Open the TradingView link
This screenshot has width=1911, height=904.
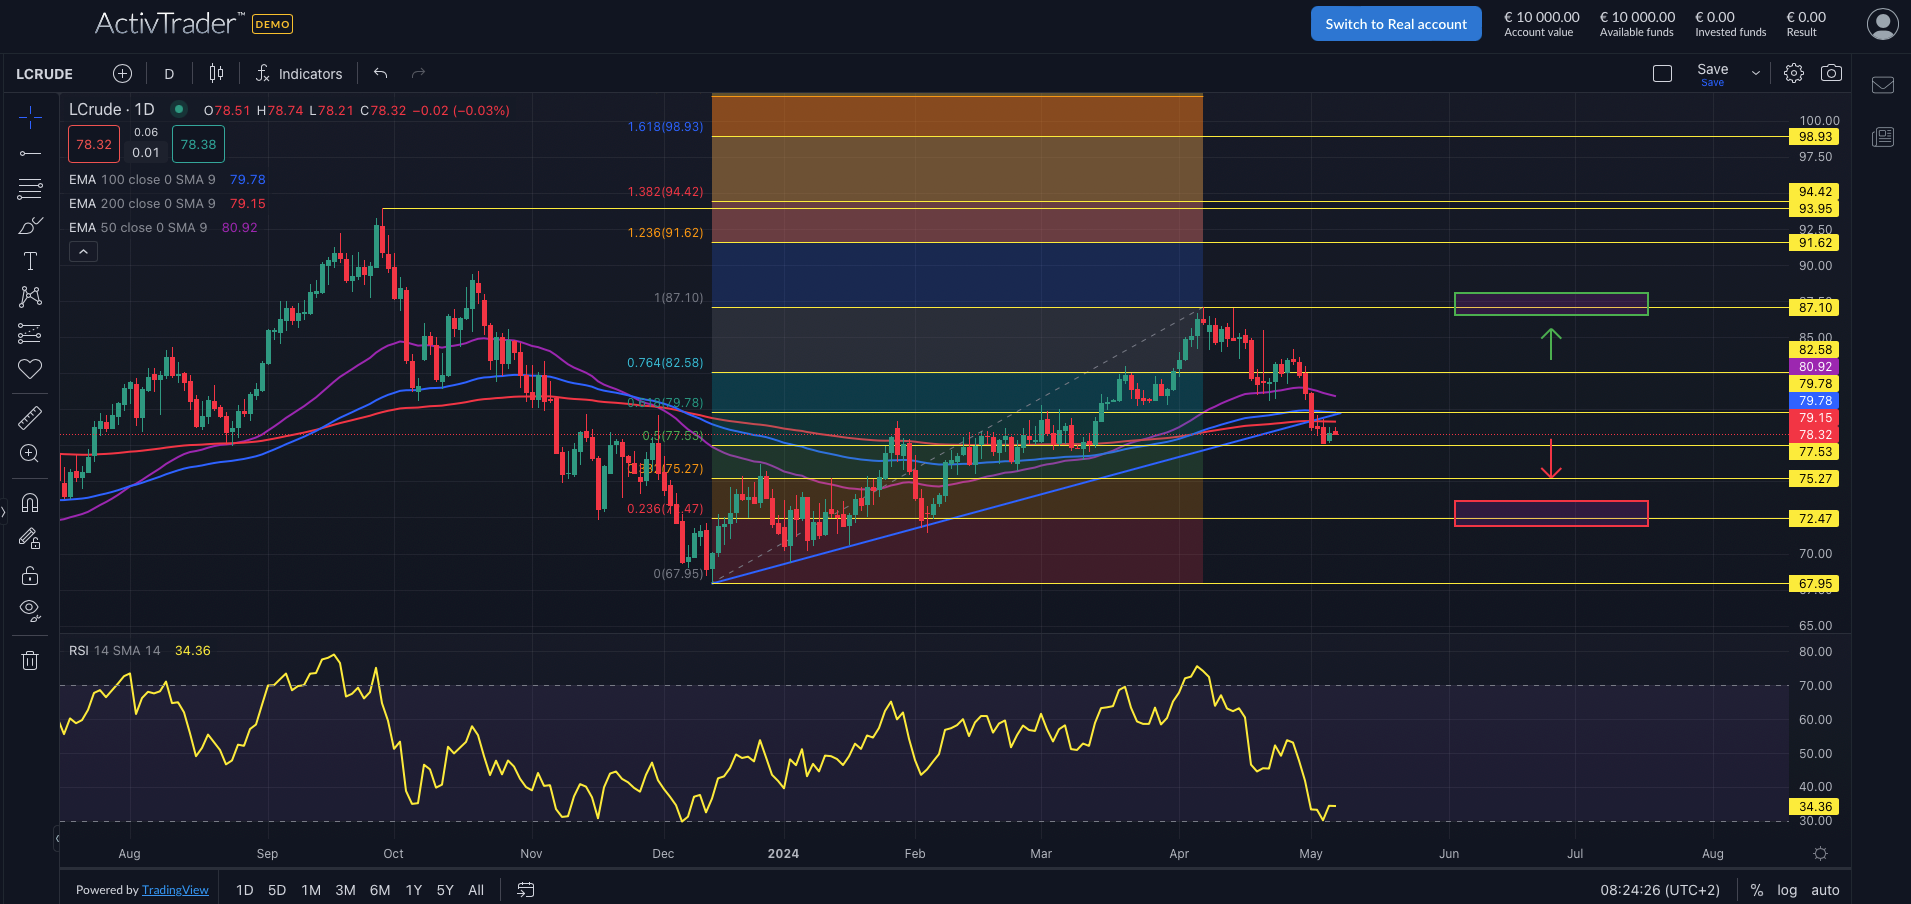[x=175, y=889]
